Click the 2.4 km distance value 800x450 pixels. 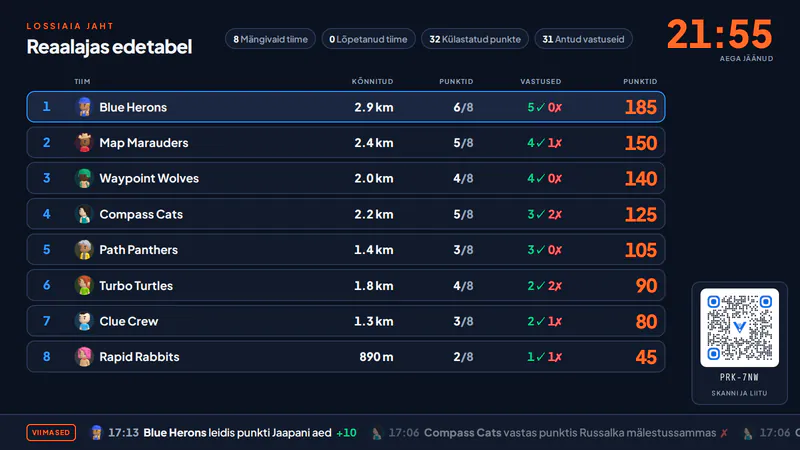(373, 143)
